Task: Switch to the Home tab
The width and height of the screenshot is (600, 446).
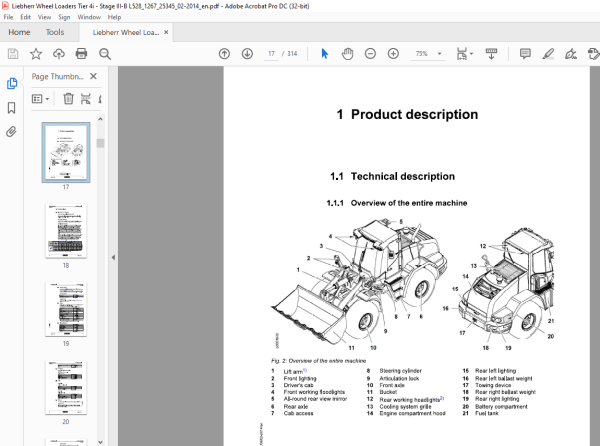Action: [x=19, y=33]
